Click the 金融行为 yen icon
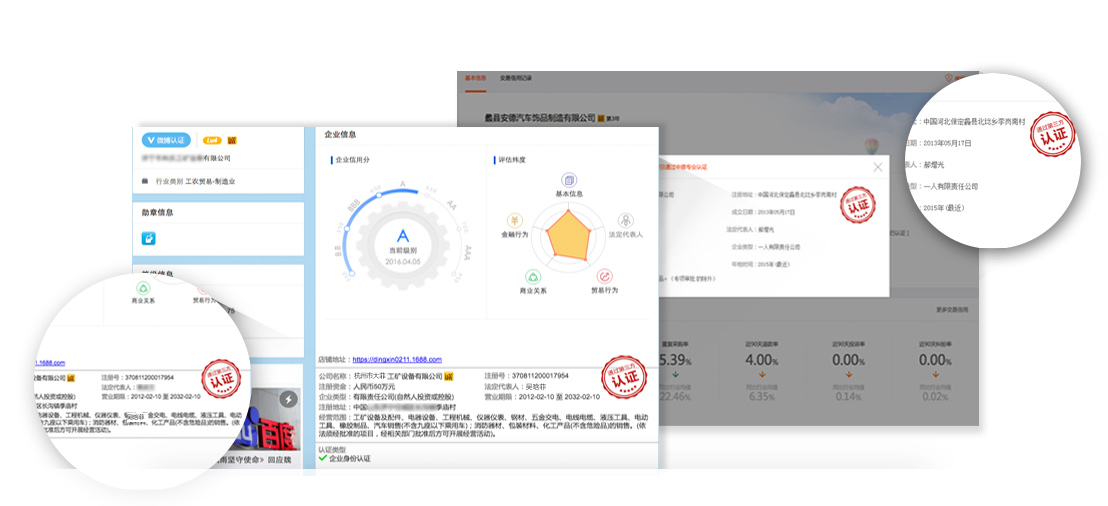1108x506 pixels. 514,220
